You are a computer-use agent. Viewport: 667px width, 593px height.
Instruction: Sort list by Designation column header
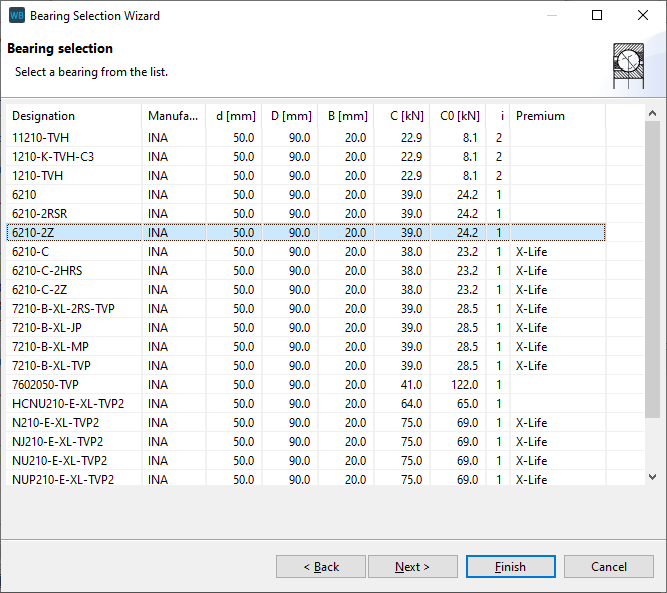(73, 116)
